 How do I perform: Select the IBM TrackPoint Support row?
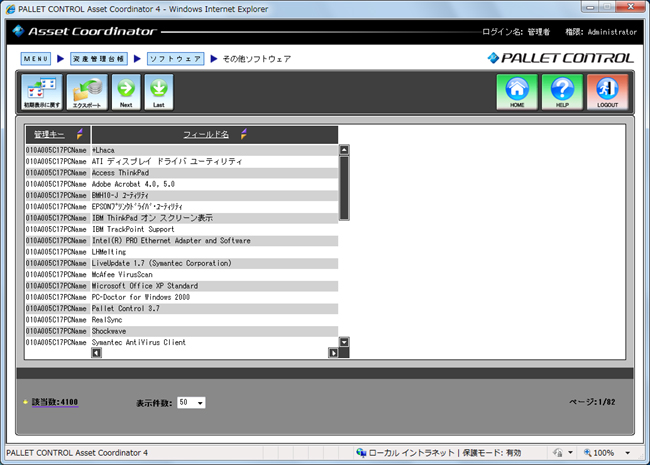coord(182,229)
